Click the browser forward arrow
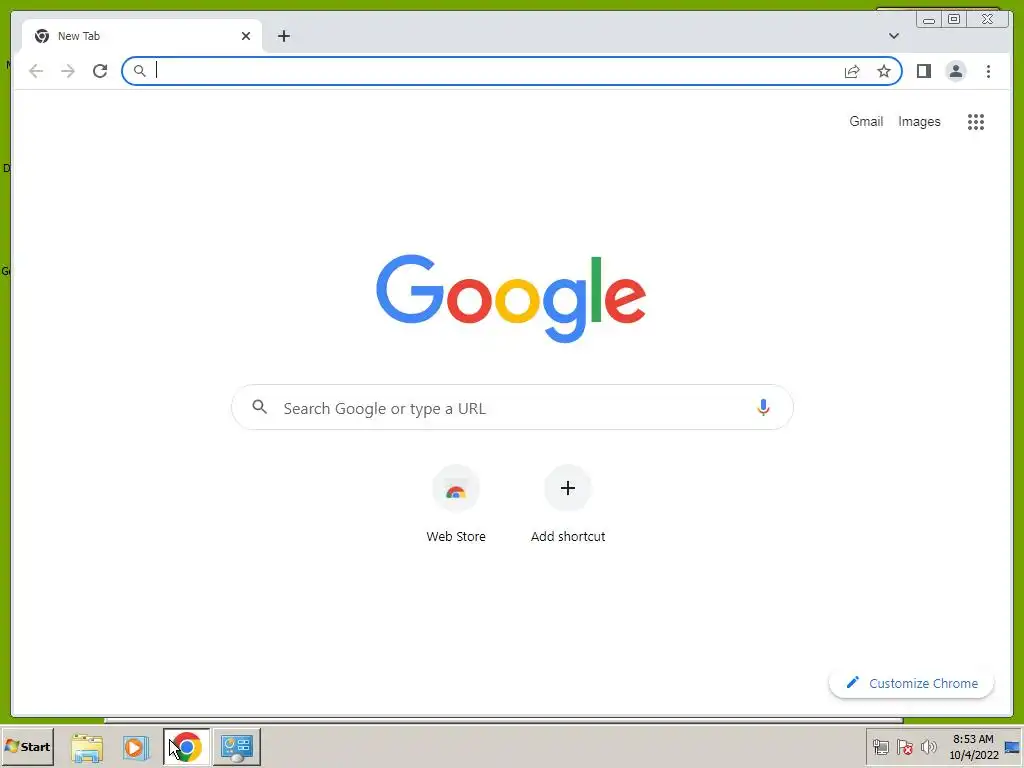This screenshot has width=1024, height=768. click(68, 71)
